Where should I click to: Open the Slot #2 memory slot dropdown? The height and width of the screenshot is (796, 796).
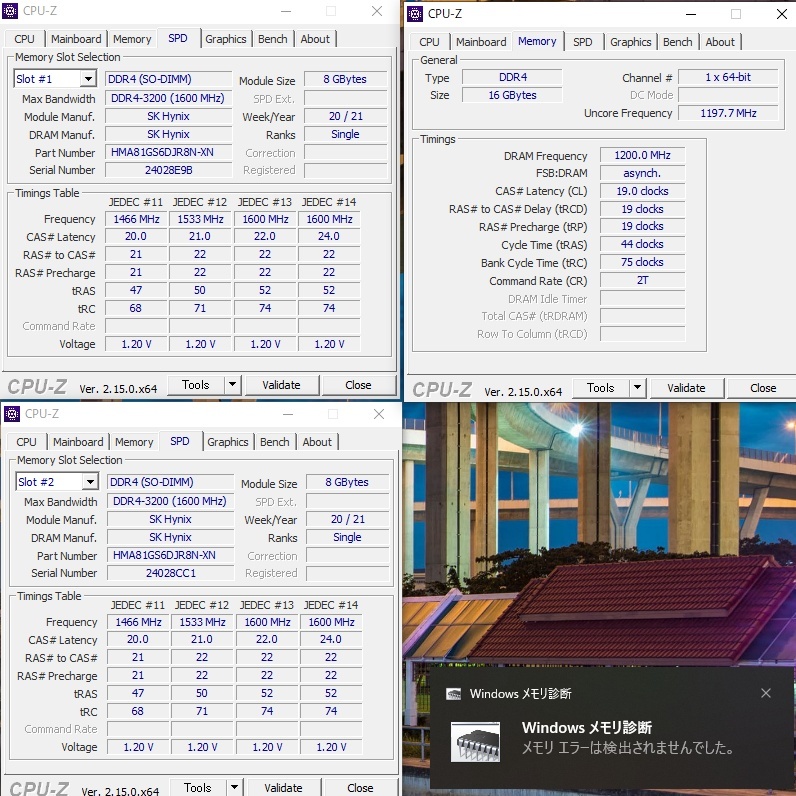(90, 482)
